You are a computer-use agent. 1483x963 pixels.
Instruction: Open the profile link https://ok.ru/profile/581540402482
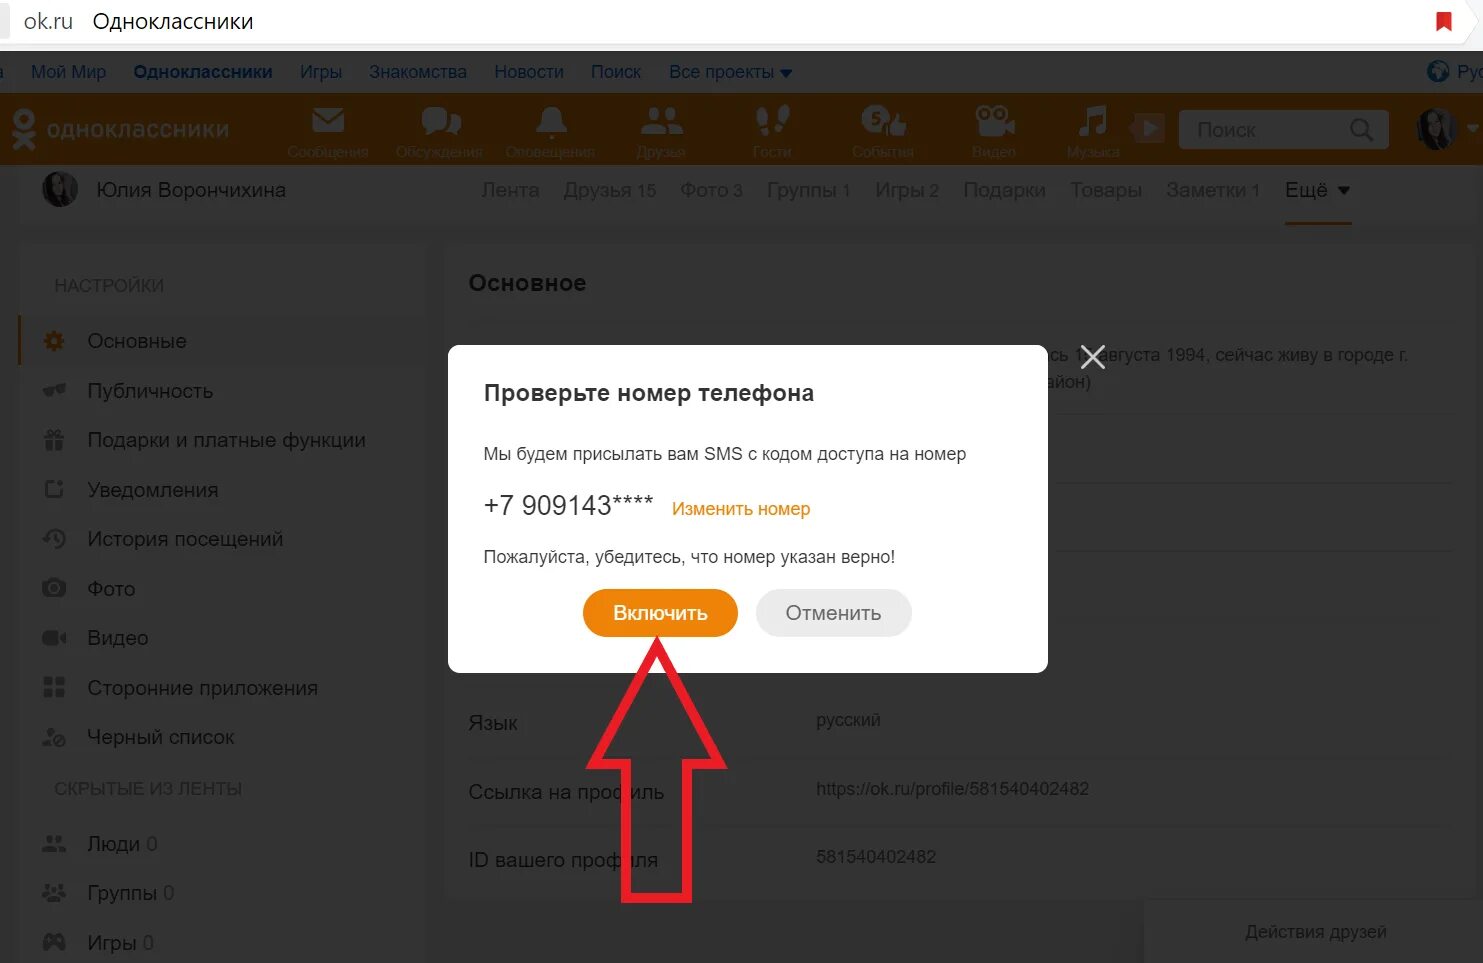952,789
